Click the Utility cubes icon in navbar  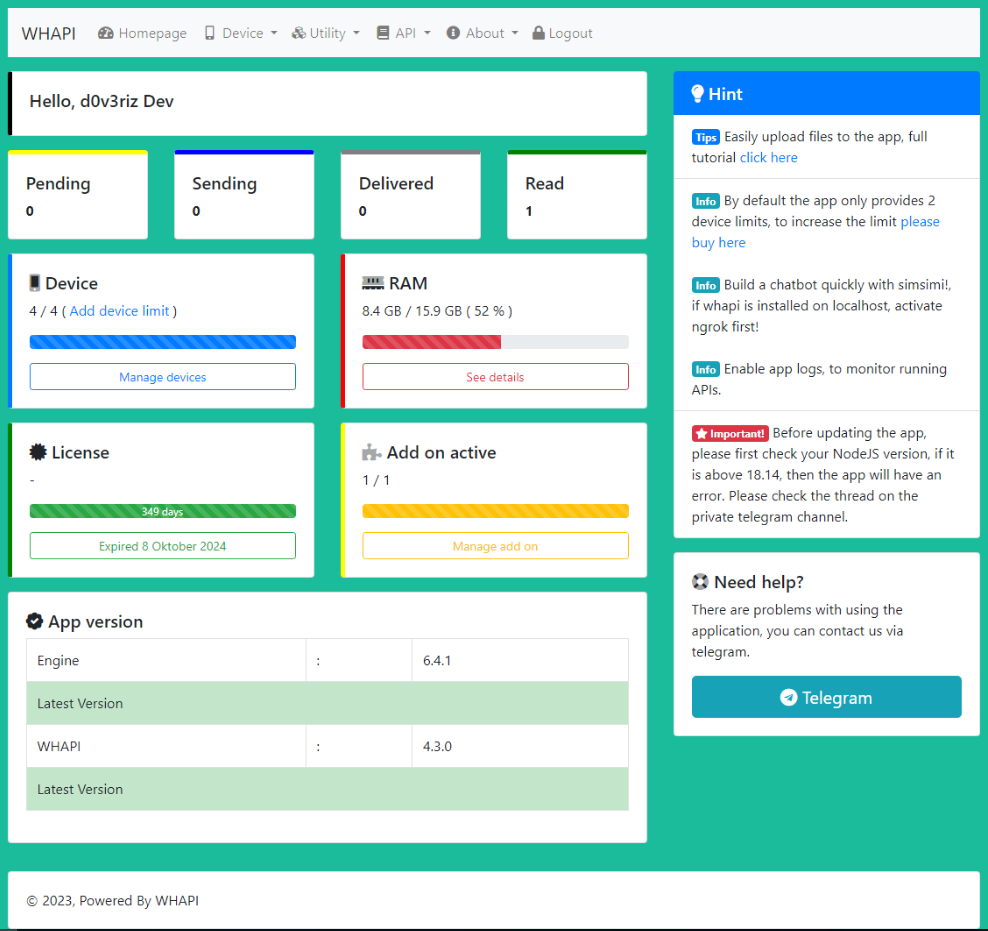pos(299,33)
